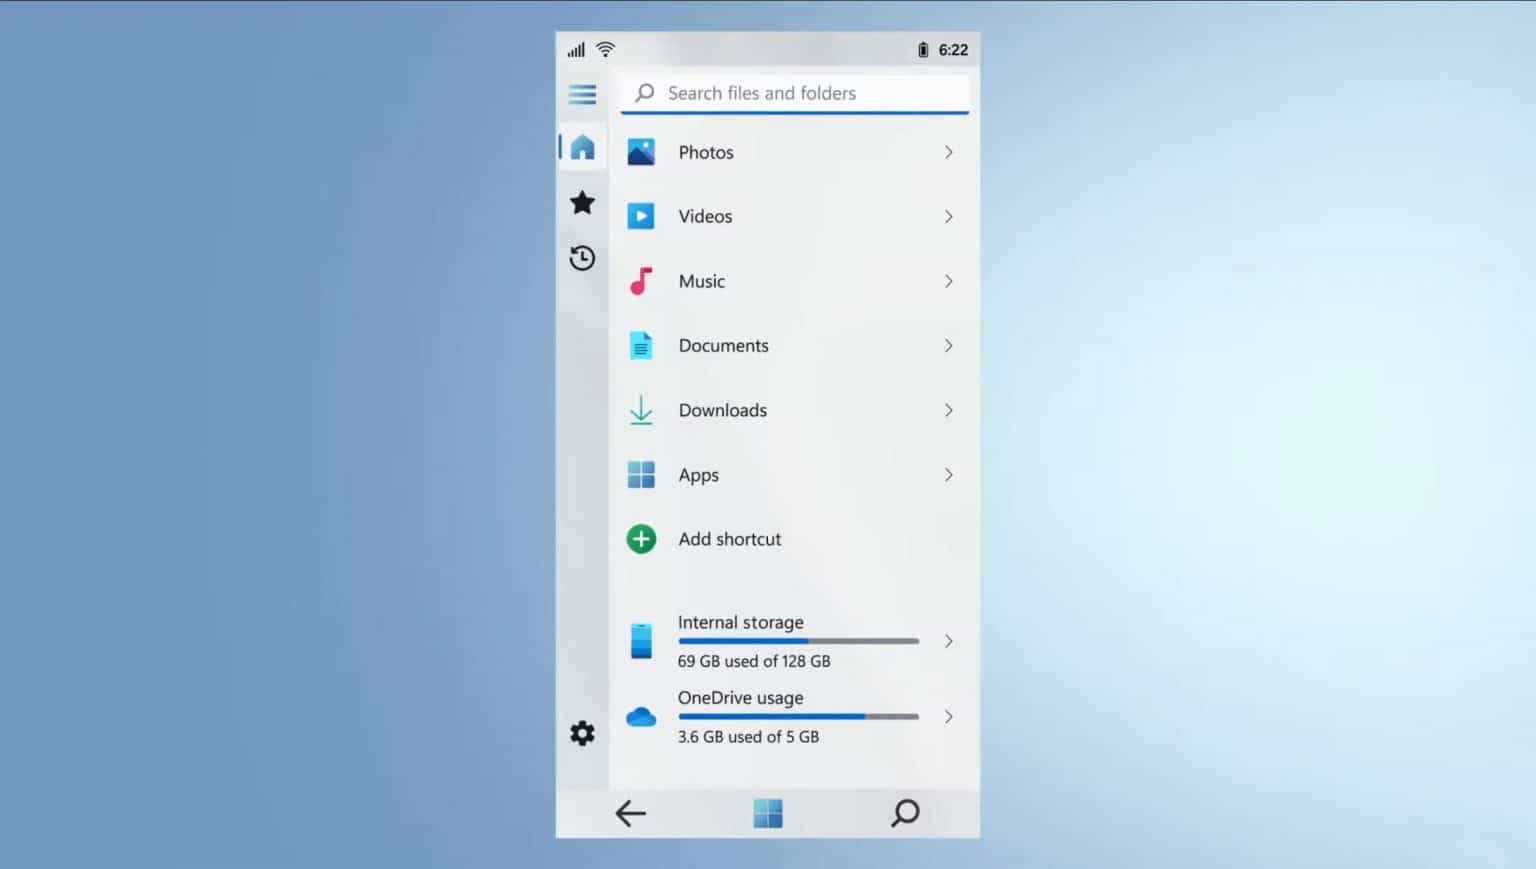Toggle to Recent history view

582,258
